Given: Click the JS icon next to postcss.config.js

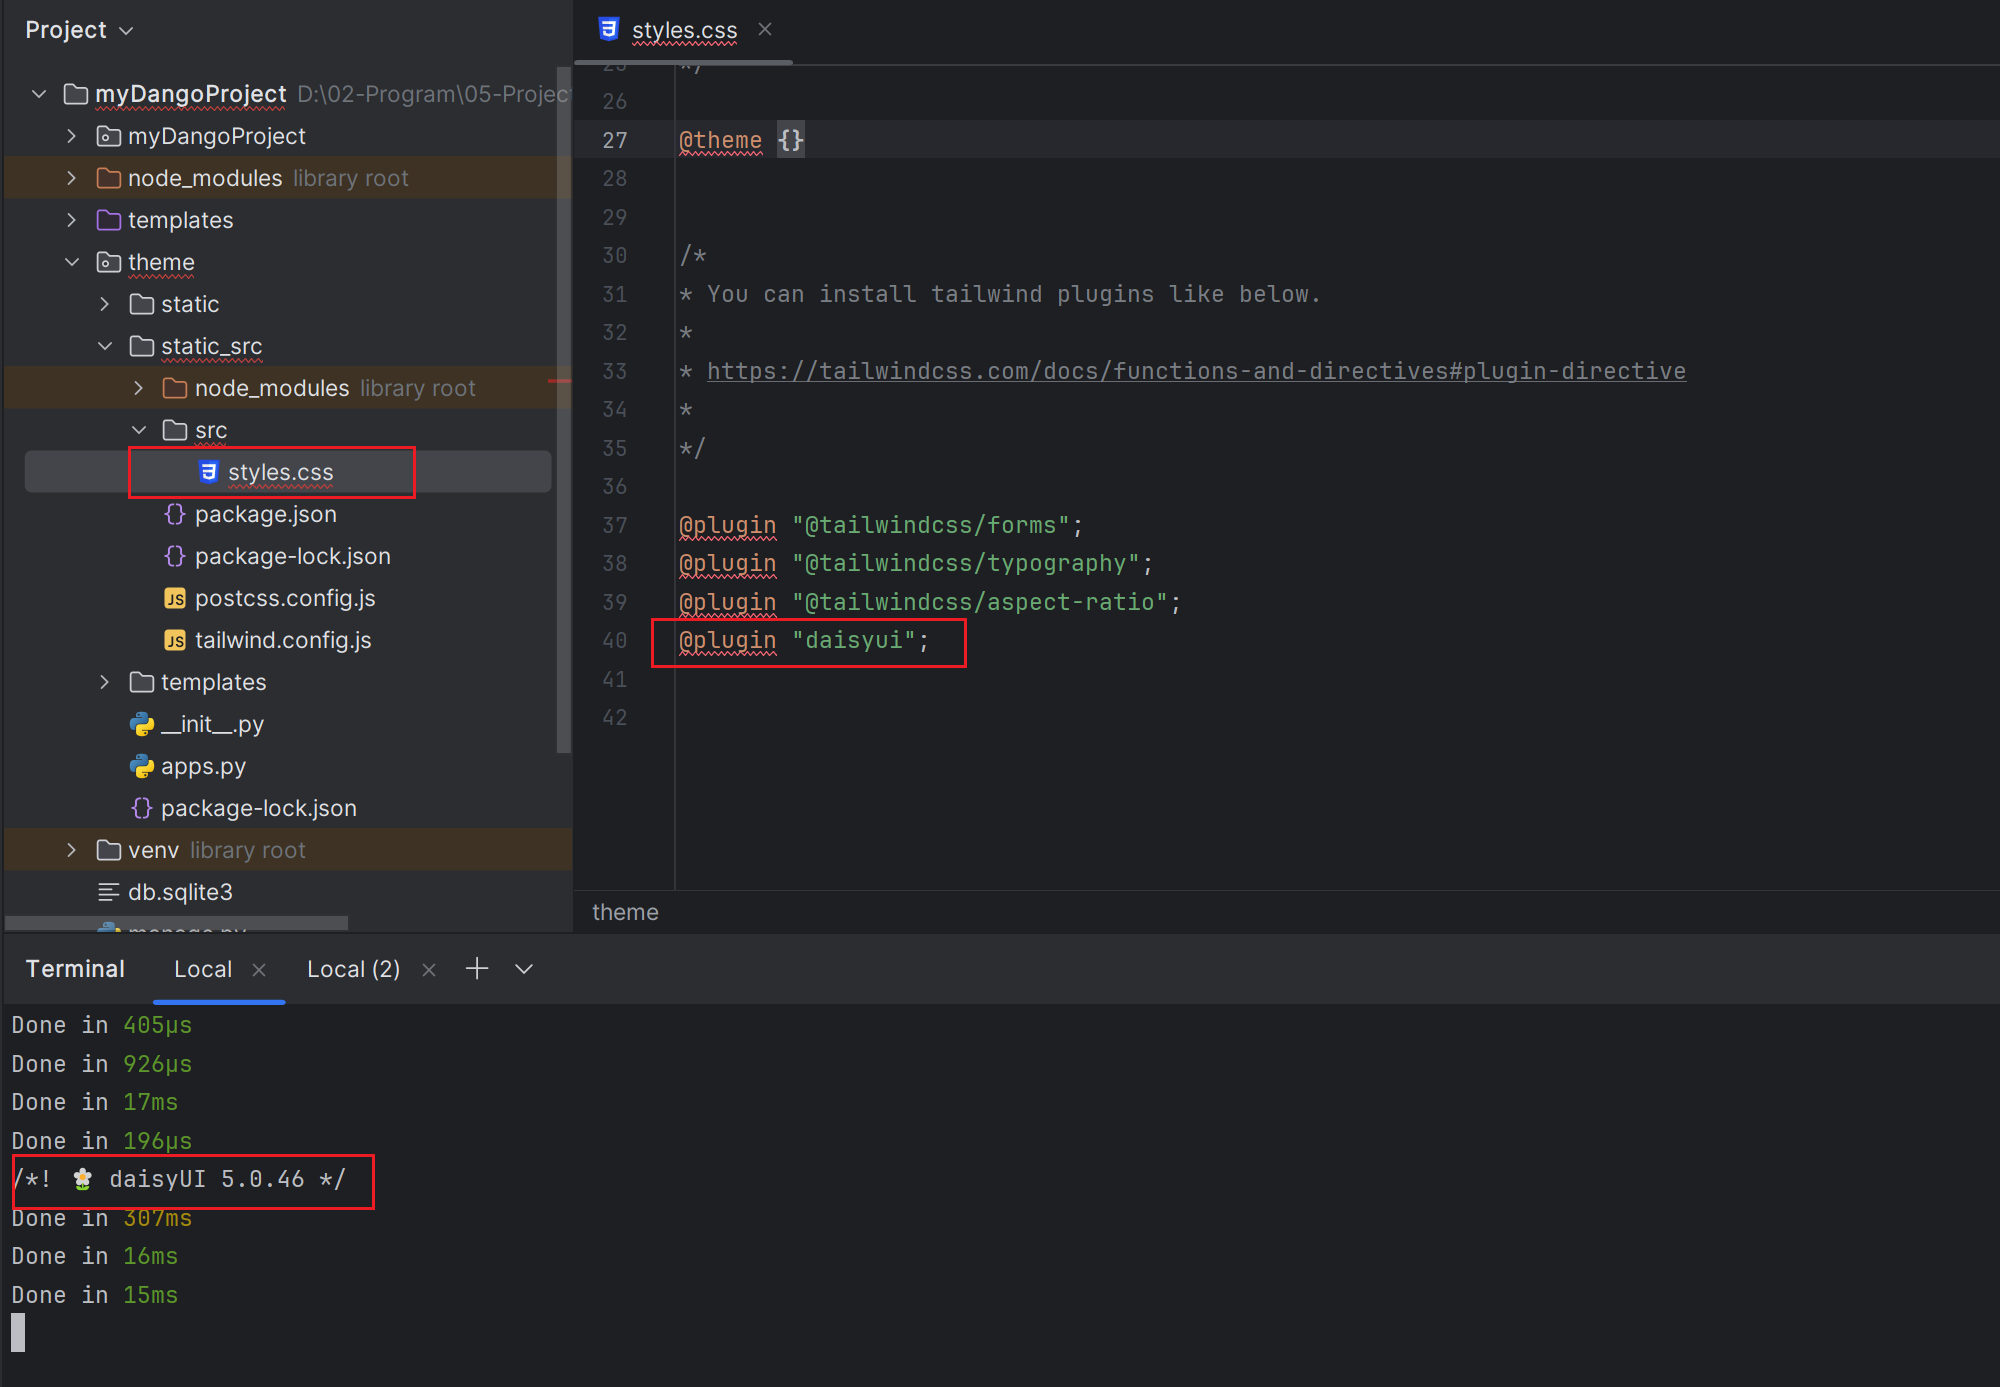Looking at the screenshot, I should (x=174, y=597).
